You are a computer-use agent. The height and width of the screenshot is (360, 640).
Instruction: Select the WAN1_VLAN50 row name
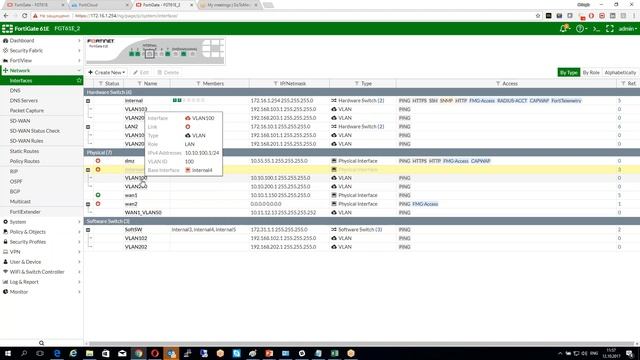pos(143,213)
